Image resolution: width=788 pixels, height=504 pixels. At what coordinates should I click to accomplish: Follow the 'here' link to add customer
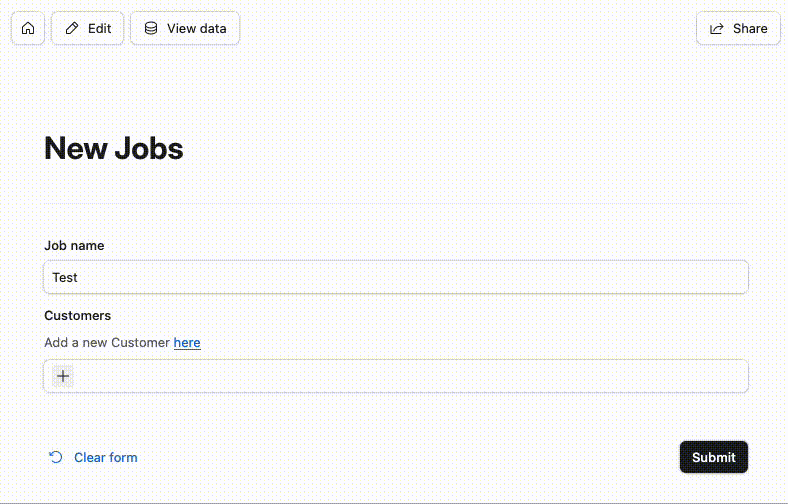click(x=187, y=342)
